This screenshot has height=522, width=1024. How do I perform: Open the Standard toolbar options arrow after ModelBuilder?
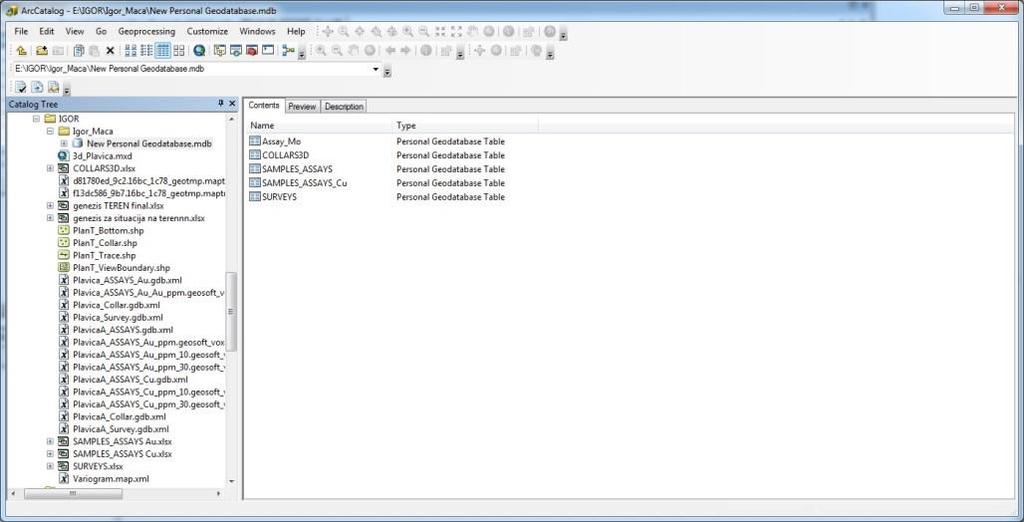tap(302, 55)
